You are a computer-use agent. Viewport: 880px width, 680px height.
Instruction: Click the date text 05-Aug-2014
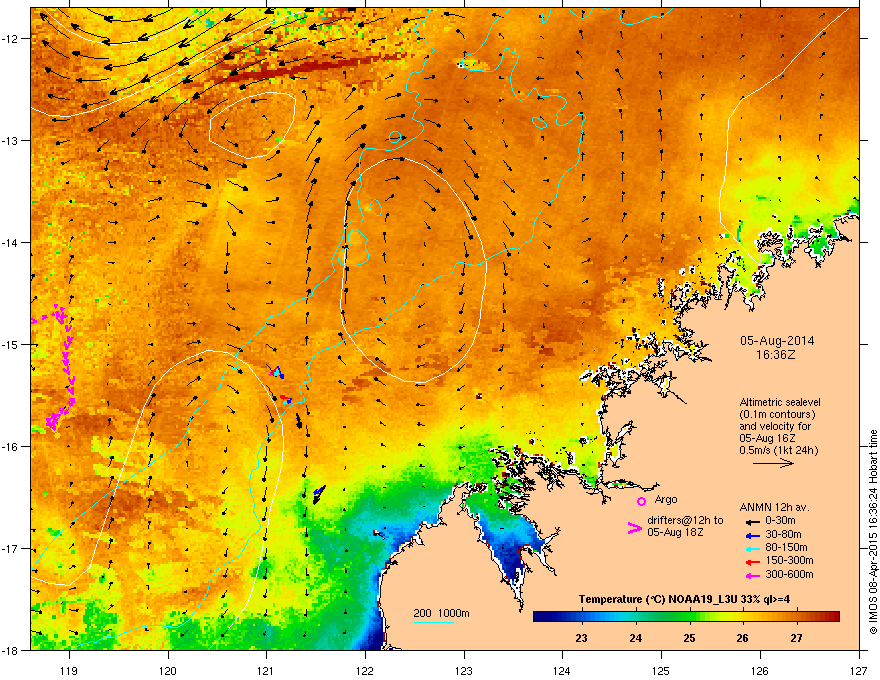click(x=777, y=341)
